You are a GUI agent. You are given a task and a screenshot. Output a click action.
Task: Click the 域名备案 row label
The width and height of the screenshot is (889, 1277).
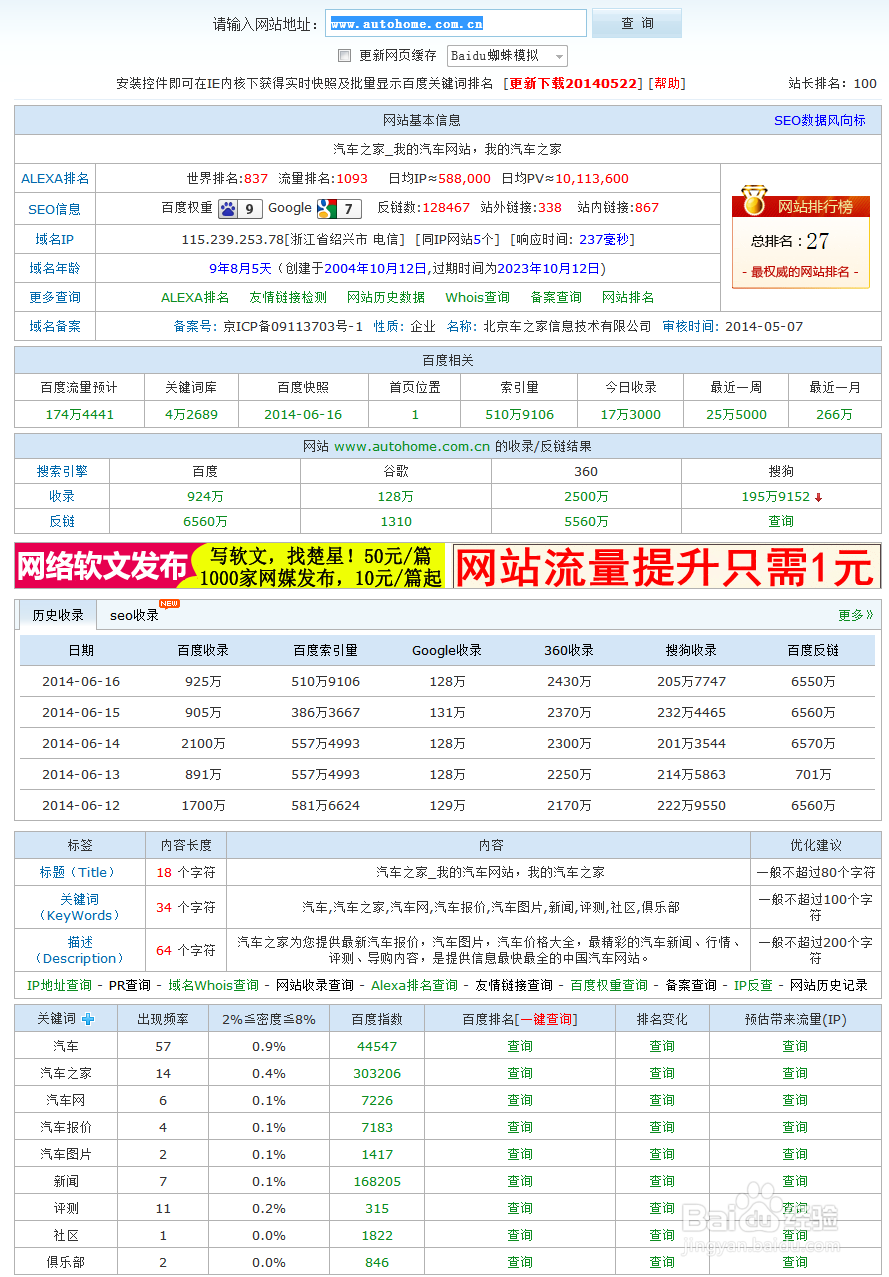(55, 326)
